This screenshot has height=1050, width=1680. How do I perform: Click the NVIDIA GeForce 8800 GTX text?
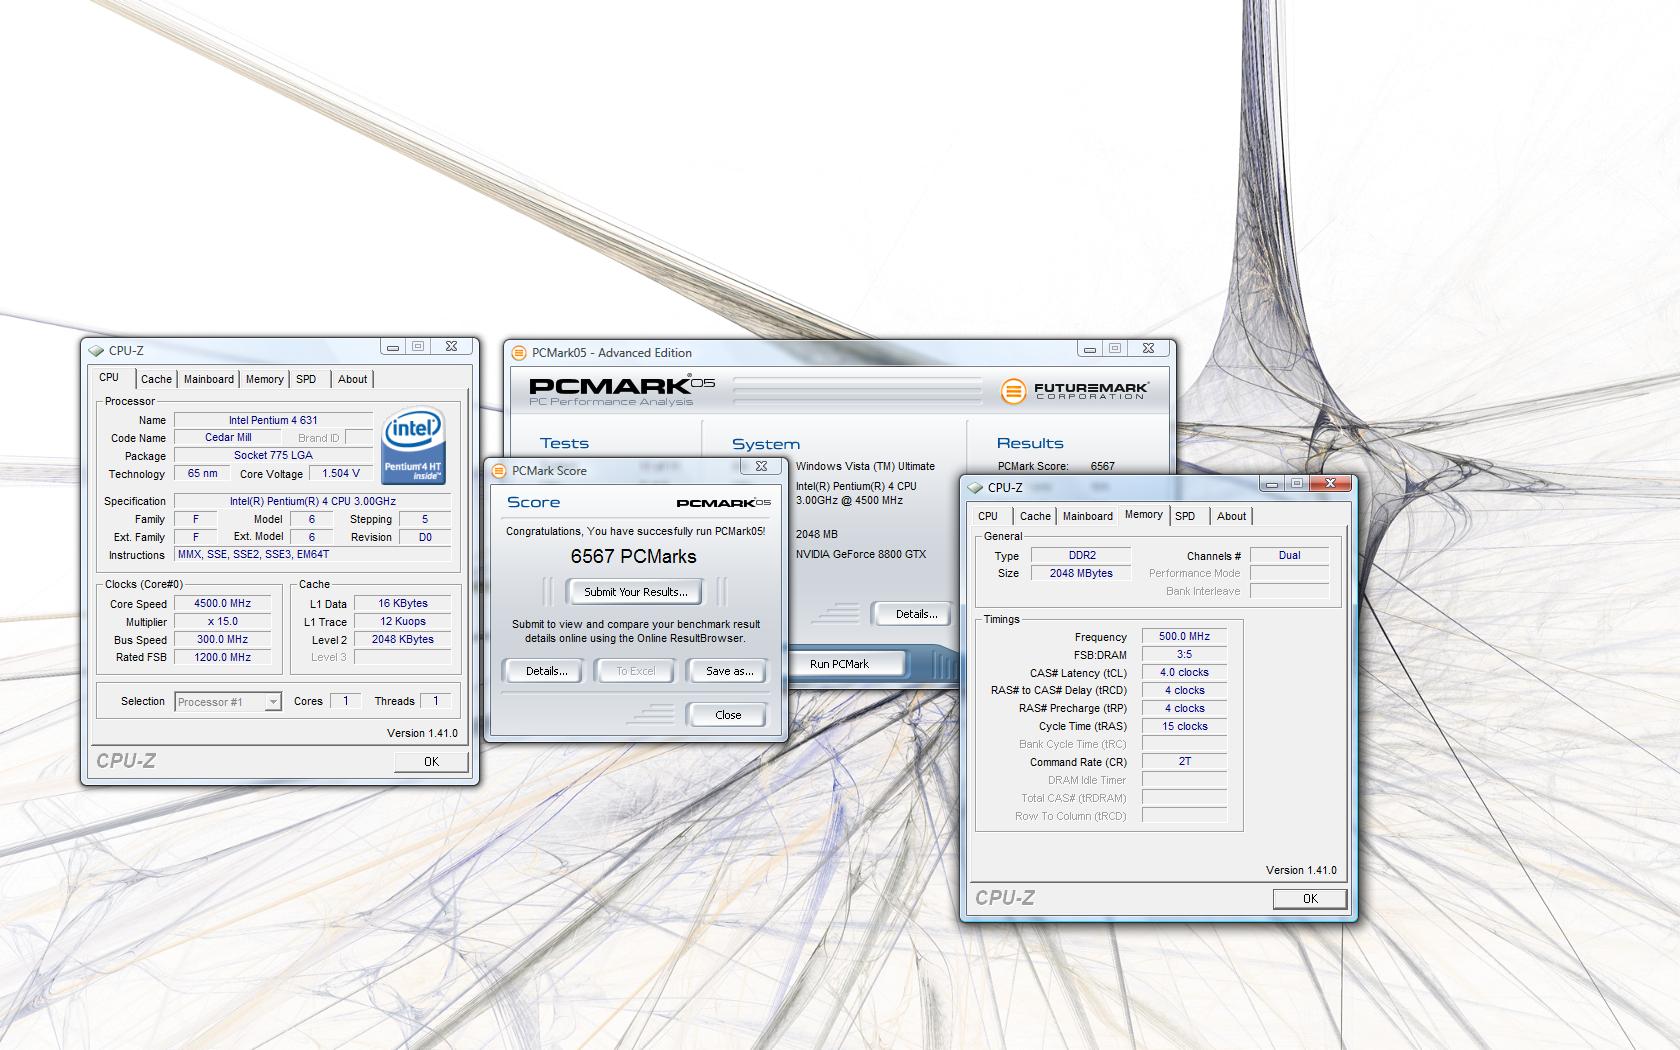pyautogui.click(x=861, y=554)
